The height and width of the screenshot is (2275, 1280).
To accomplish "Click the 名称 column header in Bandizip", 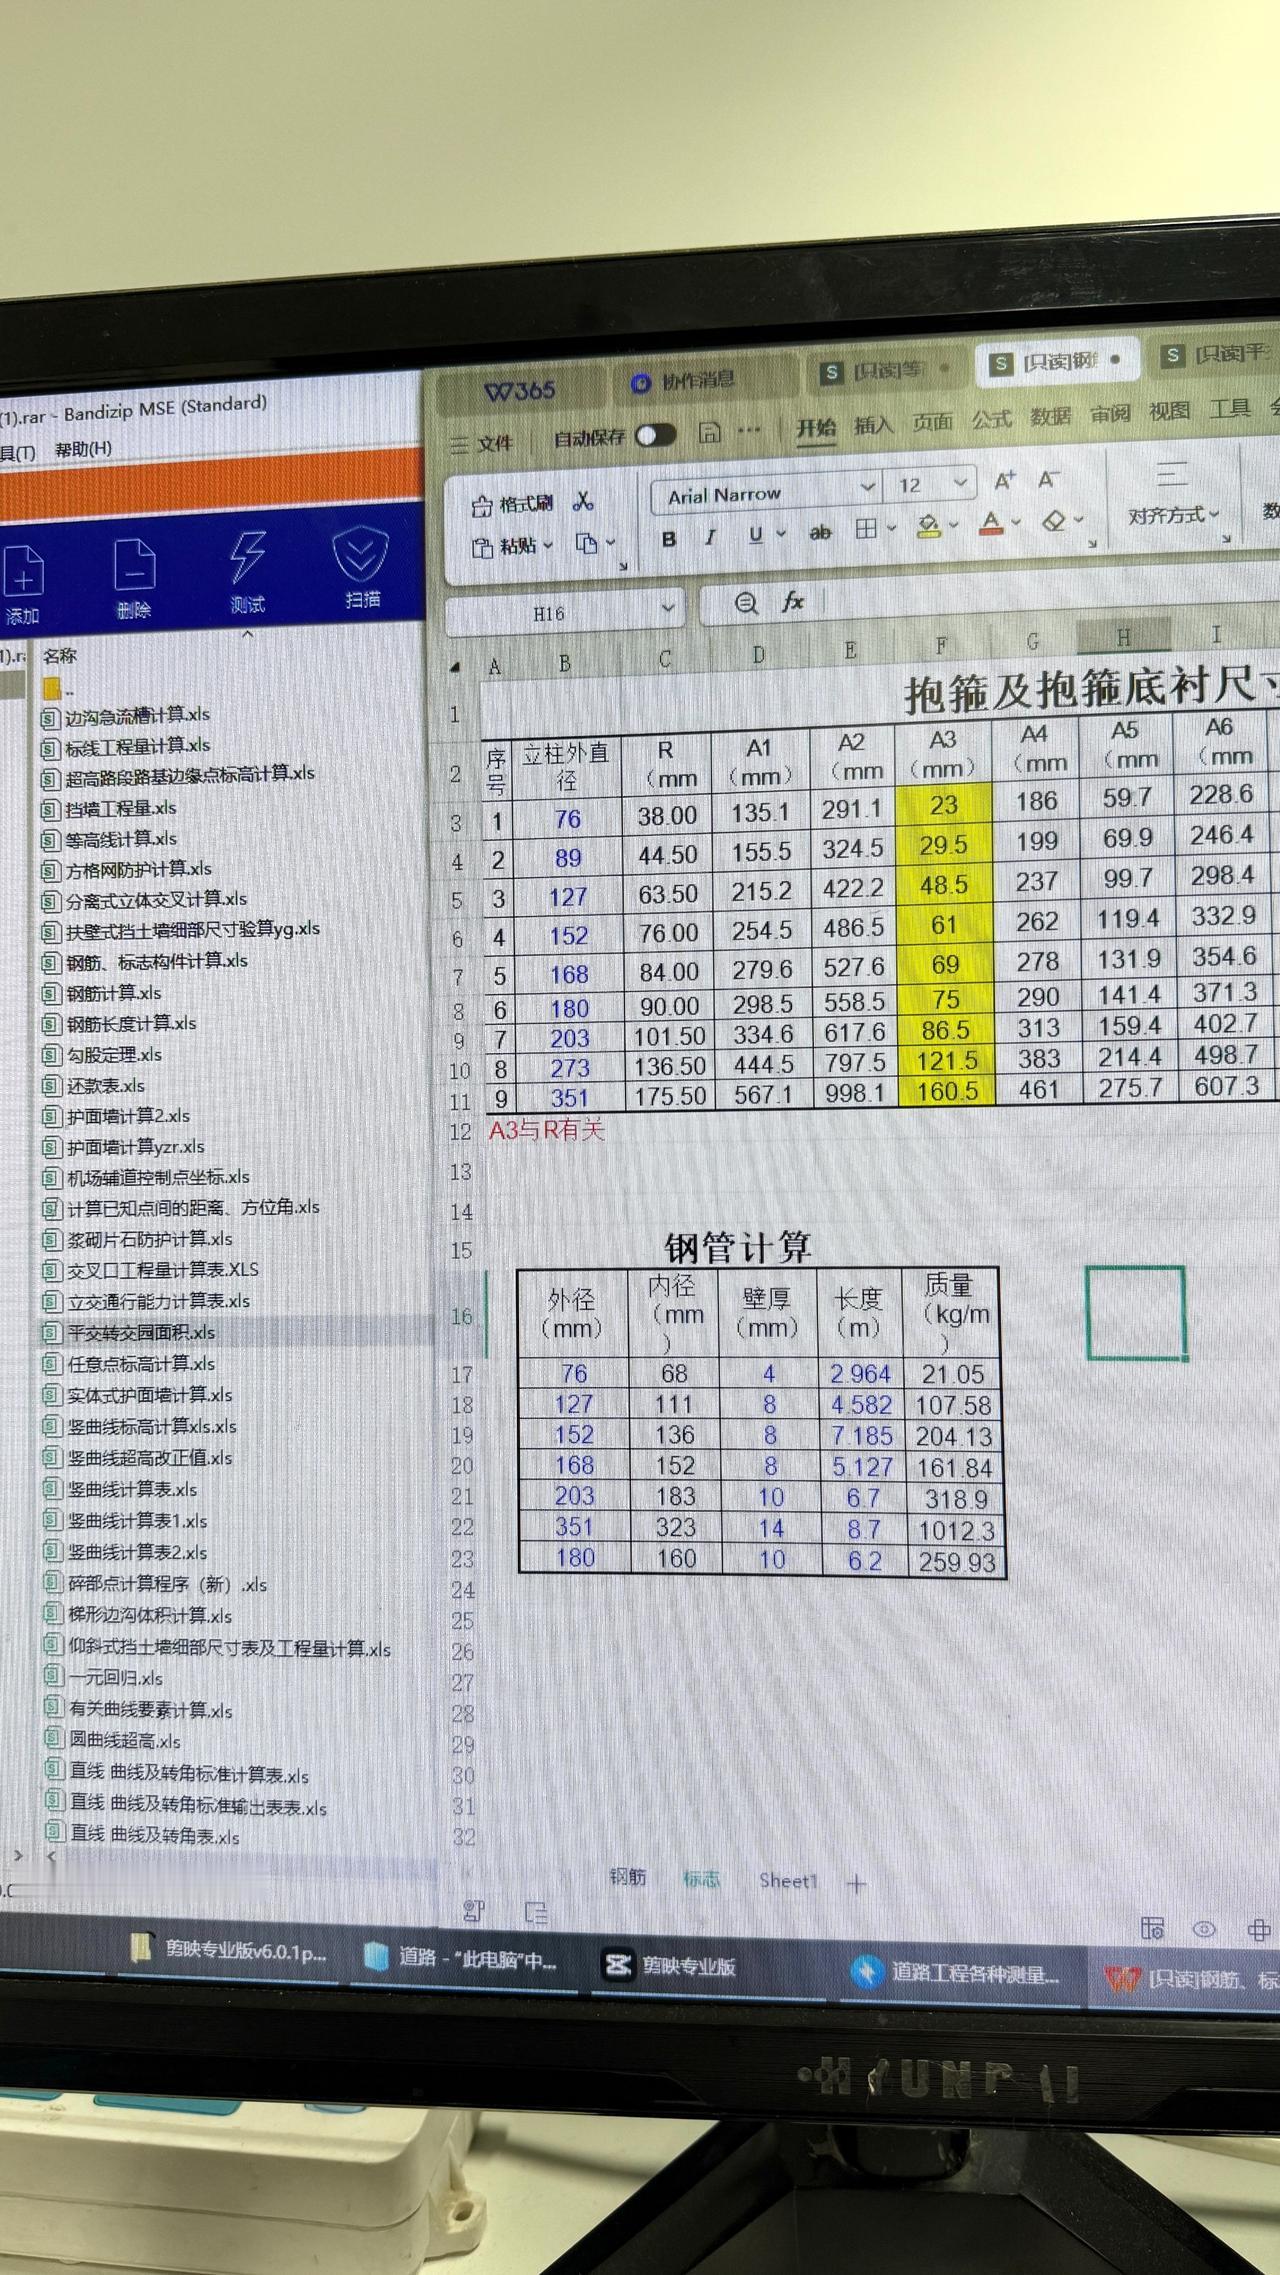I will (x=59, y=656).
